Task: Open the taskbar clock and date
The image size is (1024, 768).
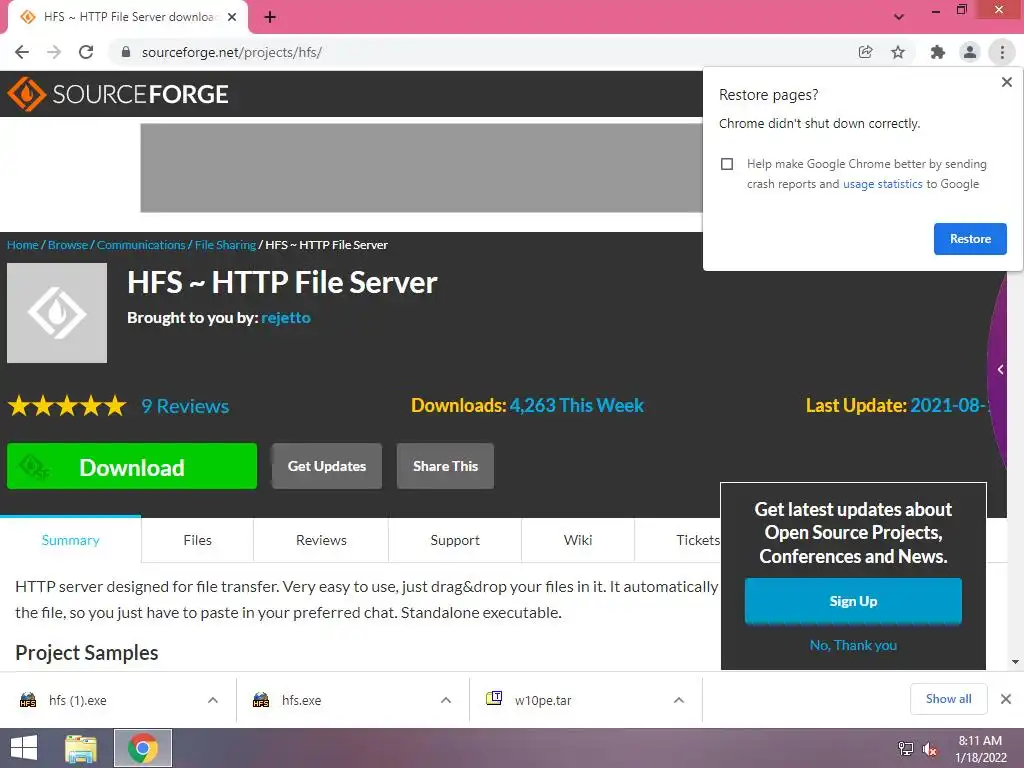Action: [x=980, y=749]
